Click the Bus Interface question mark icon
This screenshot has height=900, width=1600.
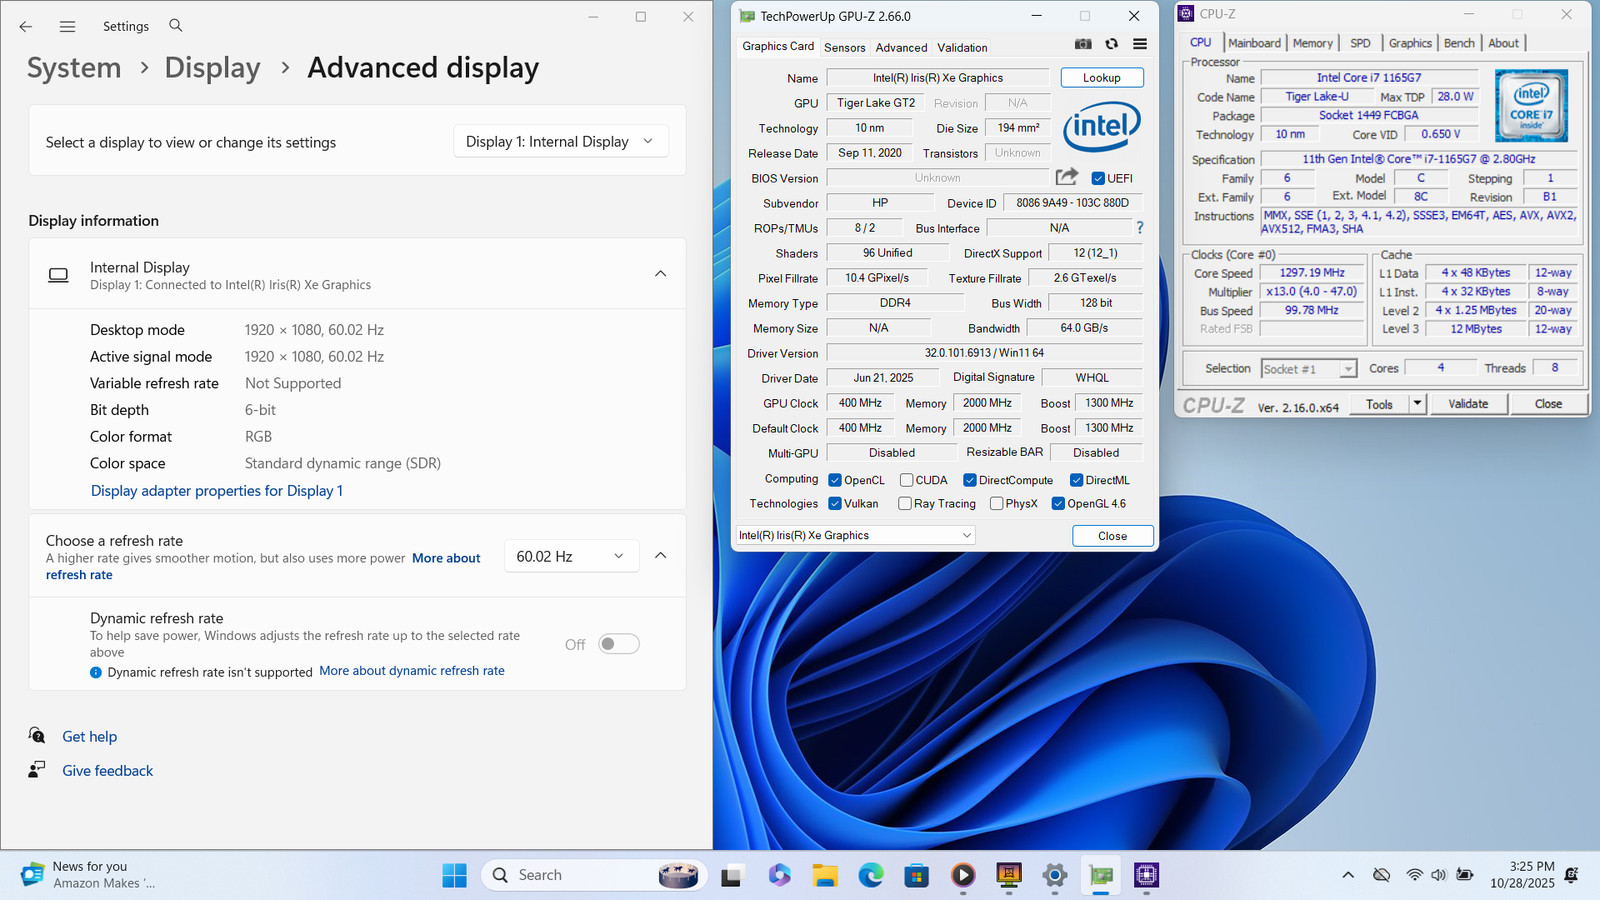coord(1139,228)
